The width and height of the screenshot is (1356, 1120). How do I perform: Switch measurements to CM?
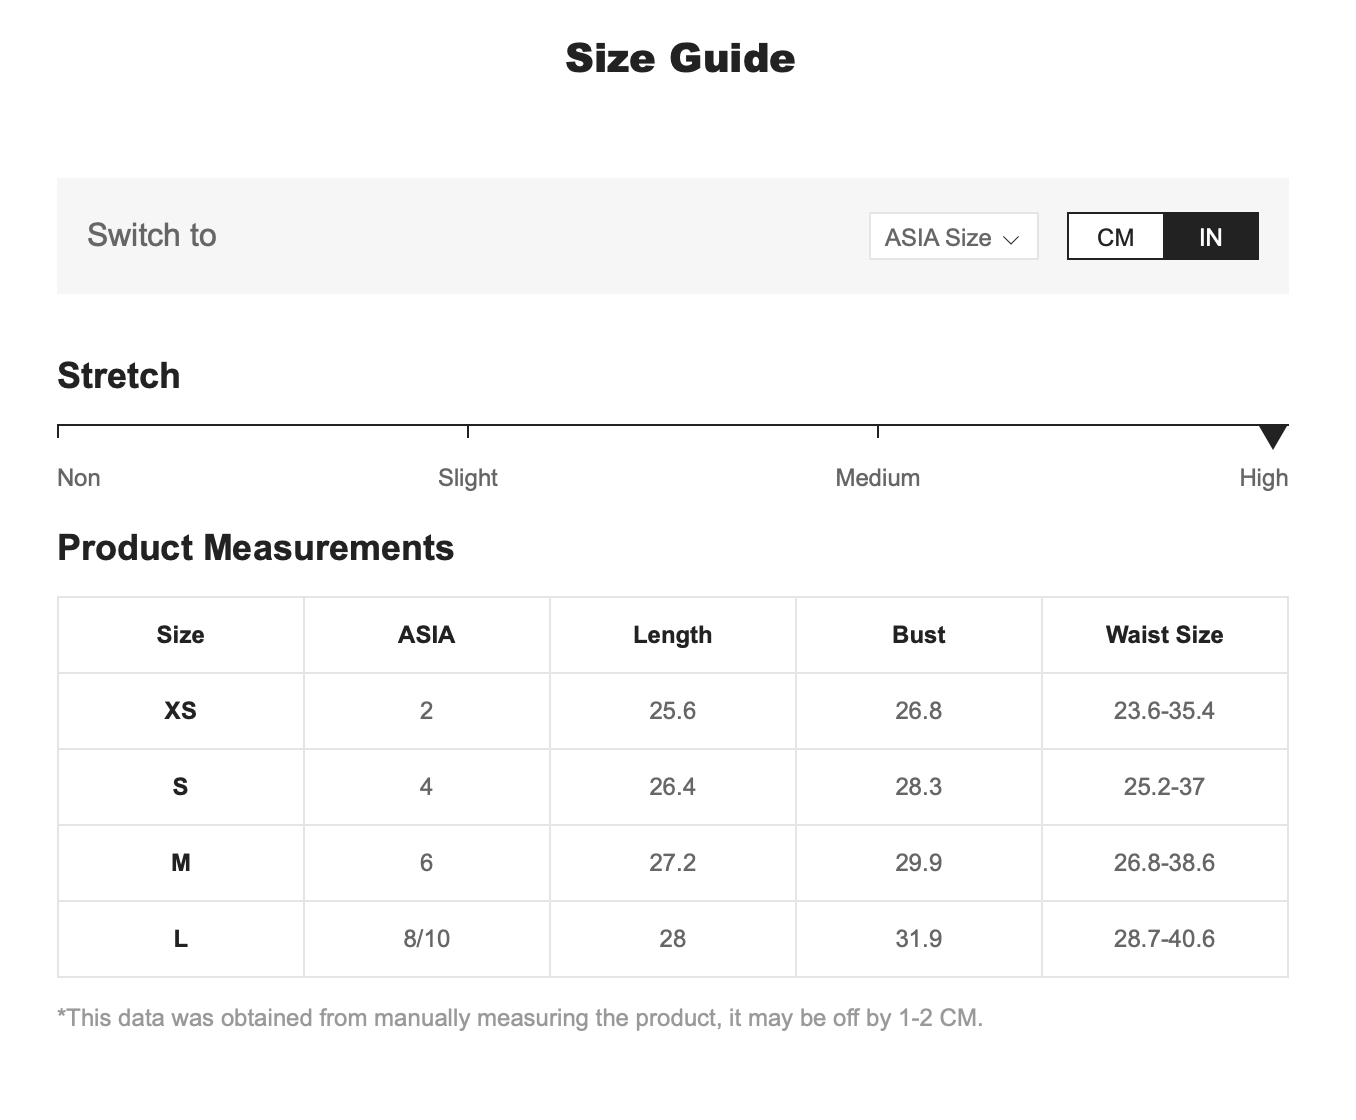pyautogui.click(x=1115, y=237)
